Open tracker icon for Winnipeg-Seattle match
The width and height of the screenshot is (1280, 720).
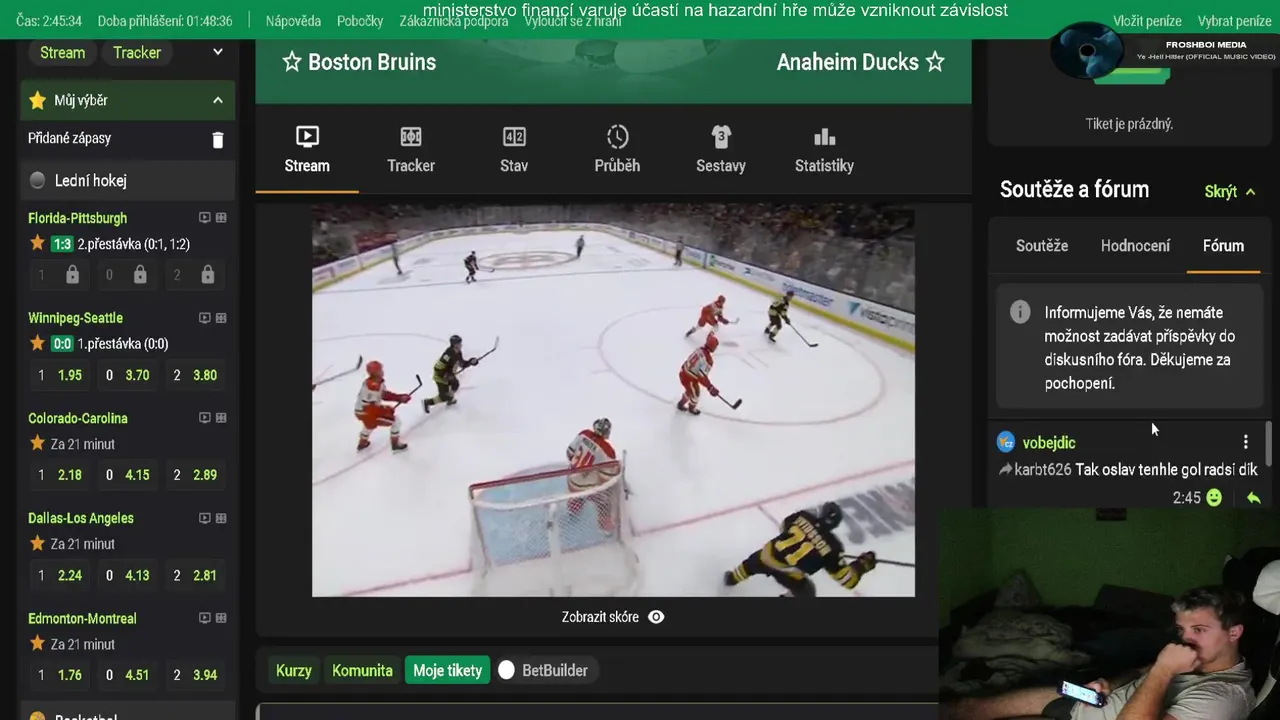pyautogui.click(x=221, y=318)
